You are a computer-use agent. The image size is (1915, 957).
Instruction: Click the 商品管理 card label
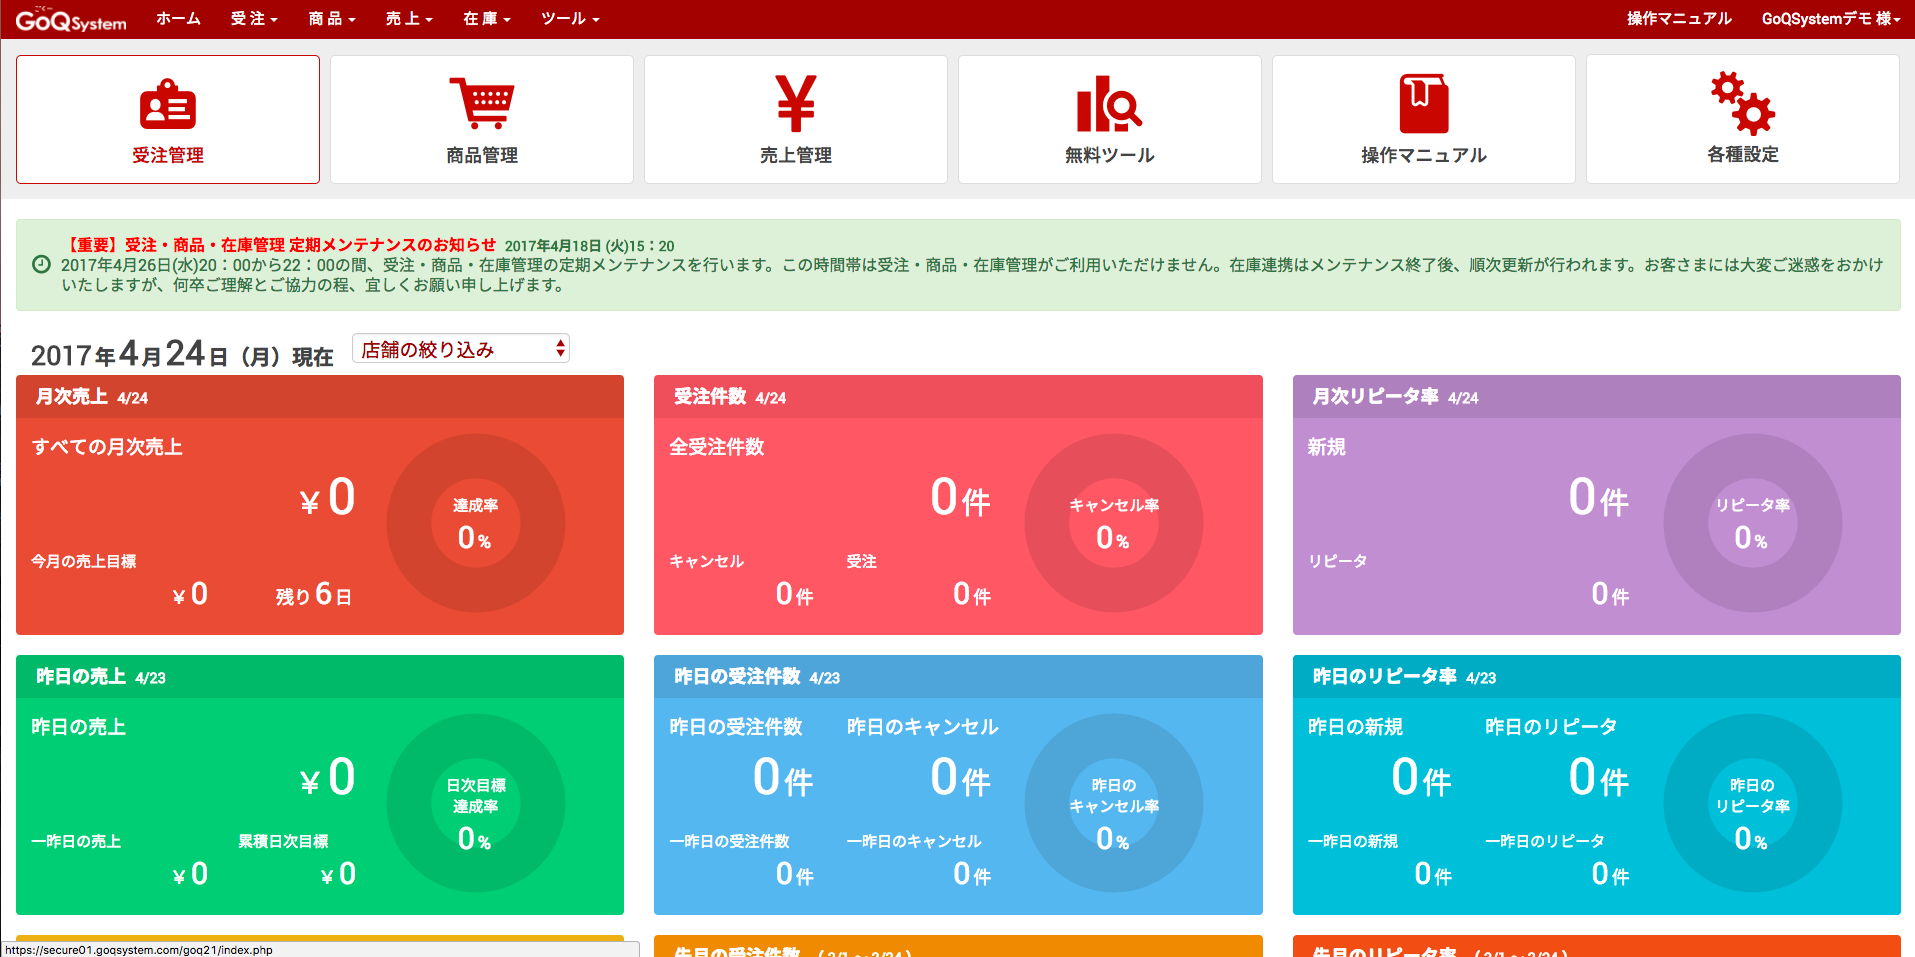[x=482, y=155]
